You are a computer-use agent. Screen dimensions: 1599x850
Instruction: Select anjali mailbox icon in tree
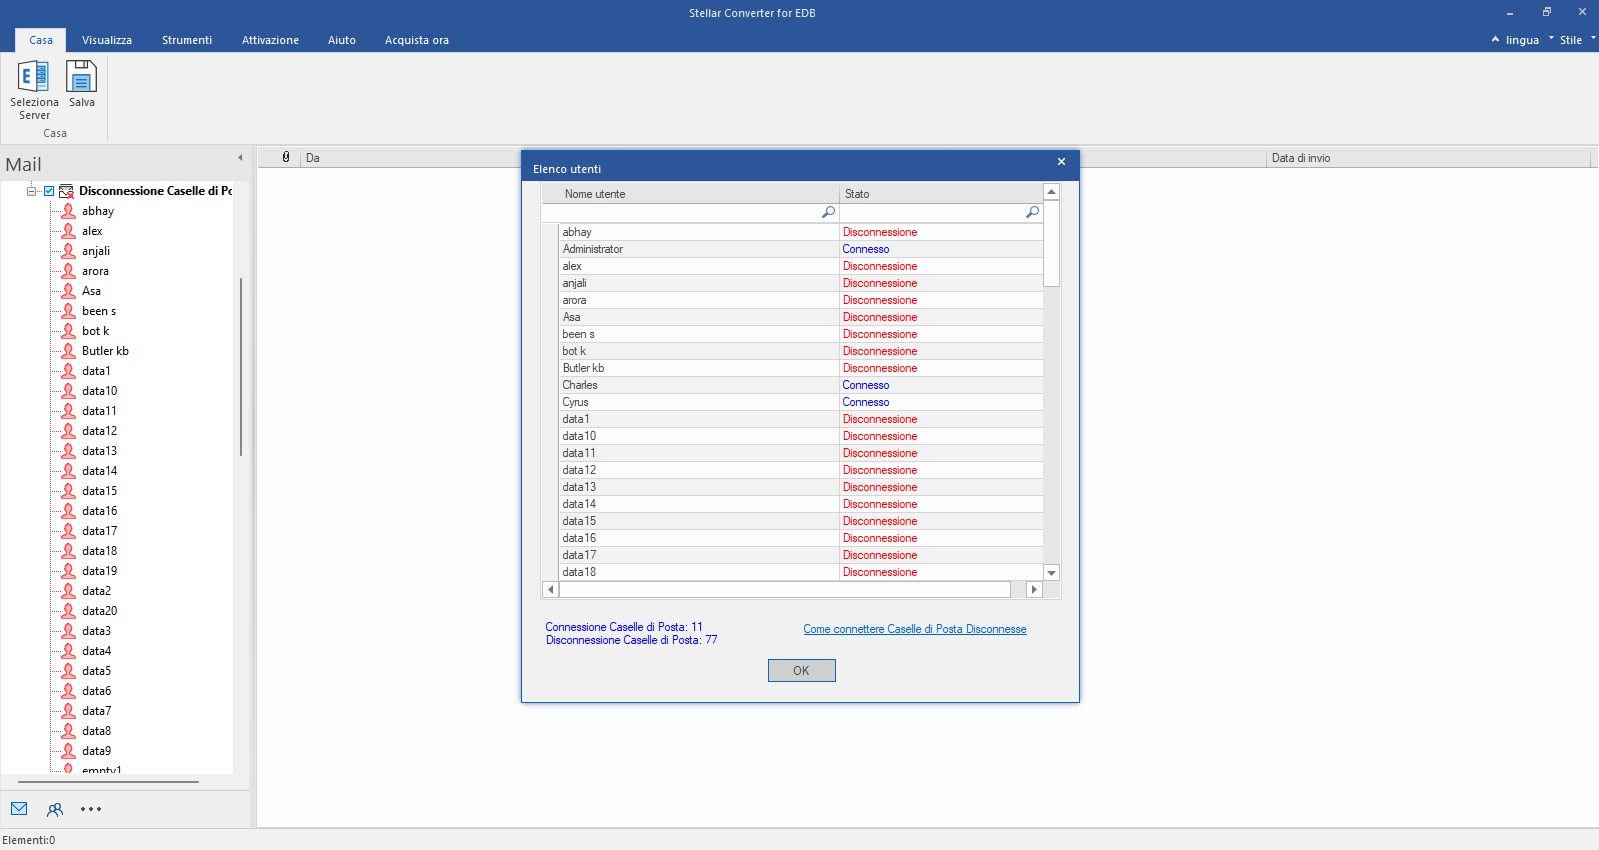(68, 251)
